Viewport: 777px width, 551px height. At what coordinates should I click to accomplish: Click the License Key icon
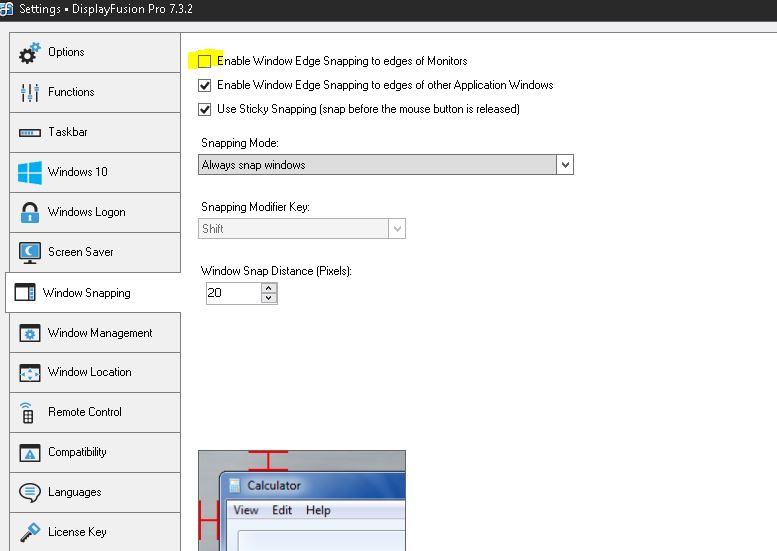pos(30,532)
